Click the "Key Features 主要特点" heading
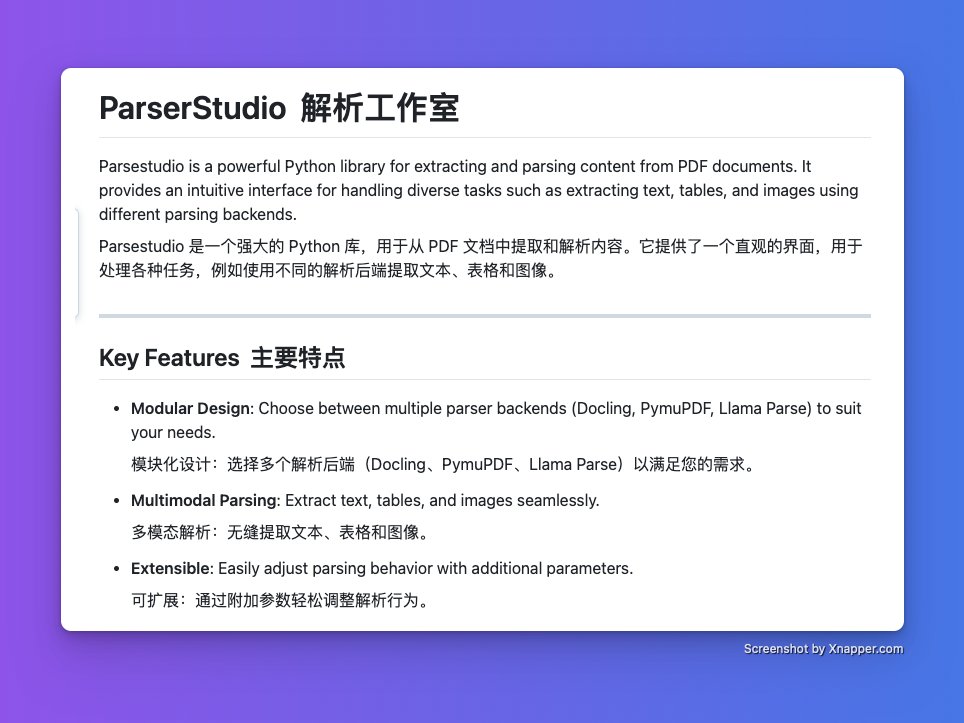This screenshot has height=723, width=964. click(222, 358)
